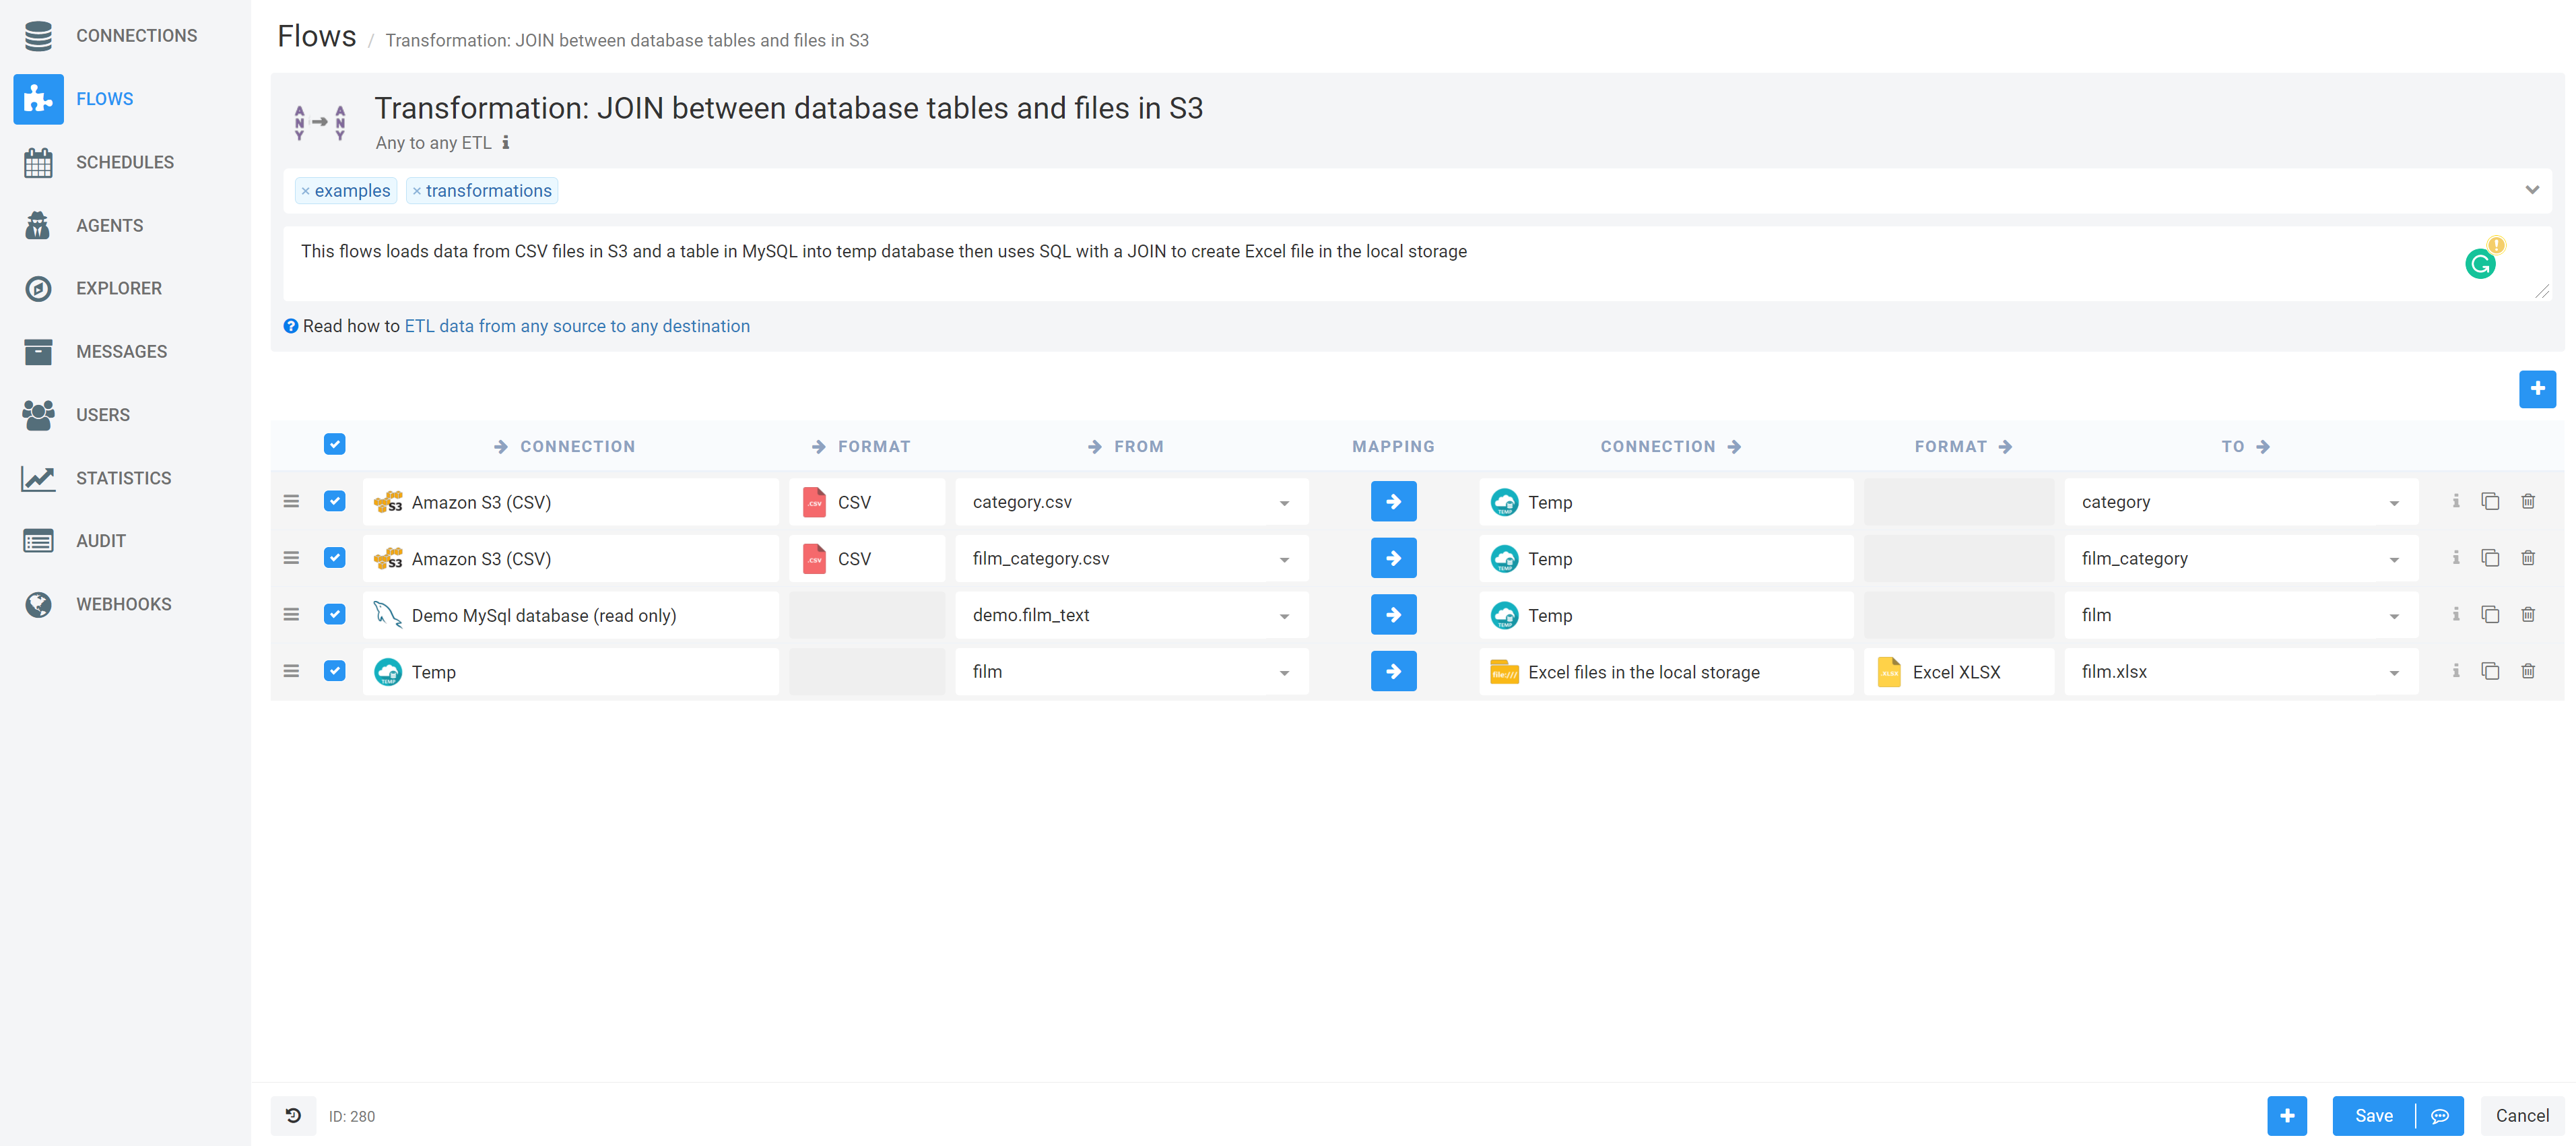Choose Excel XLSX destination format field
Image resolution: width=2576 pixels, height=1146 pixels.
(x=1958, y=672)
